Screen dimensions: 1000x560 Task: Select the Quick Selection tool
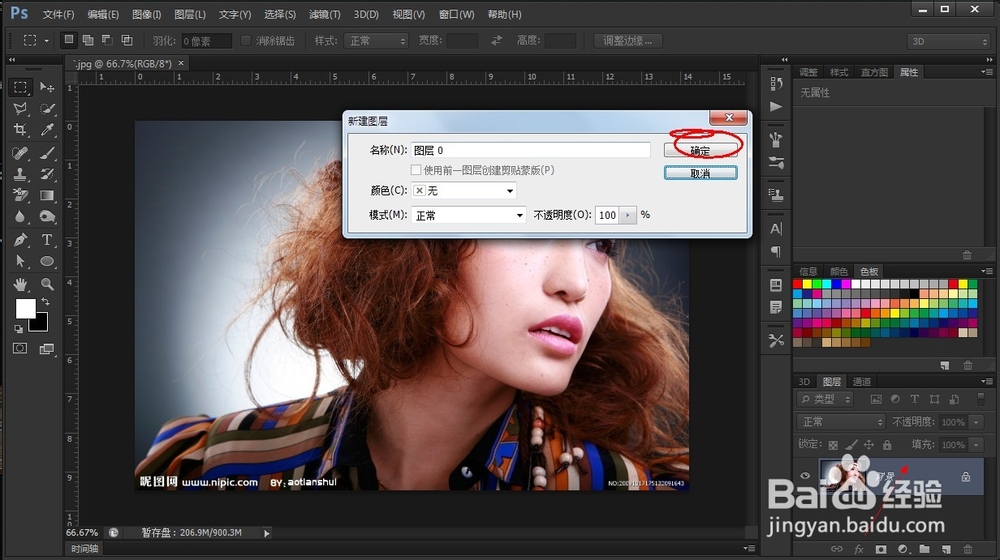click(47, 108)
